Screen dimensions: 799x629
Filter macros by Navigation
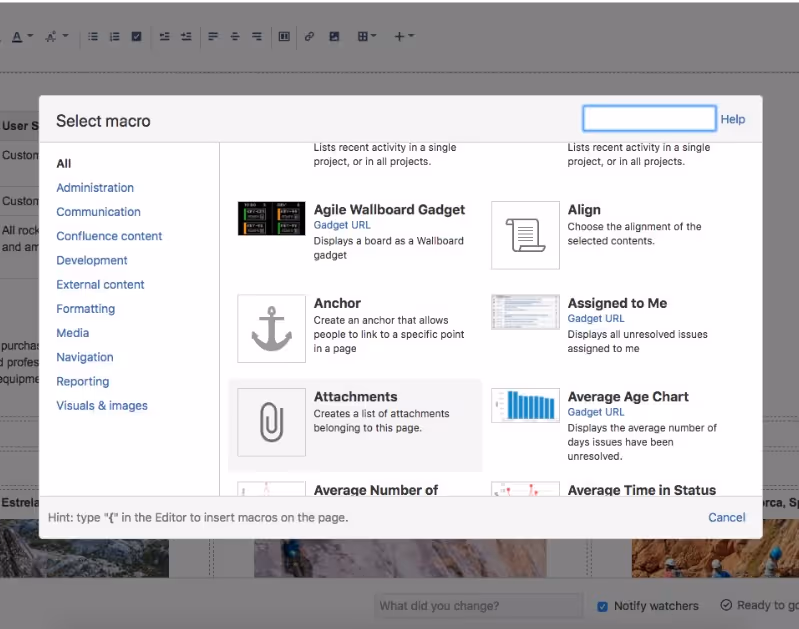pos(85,357)
